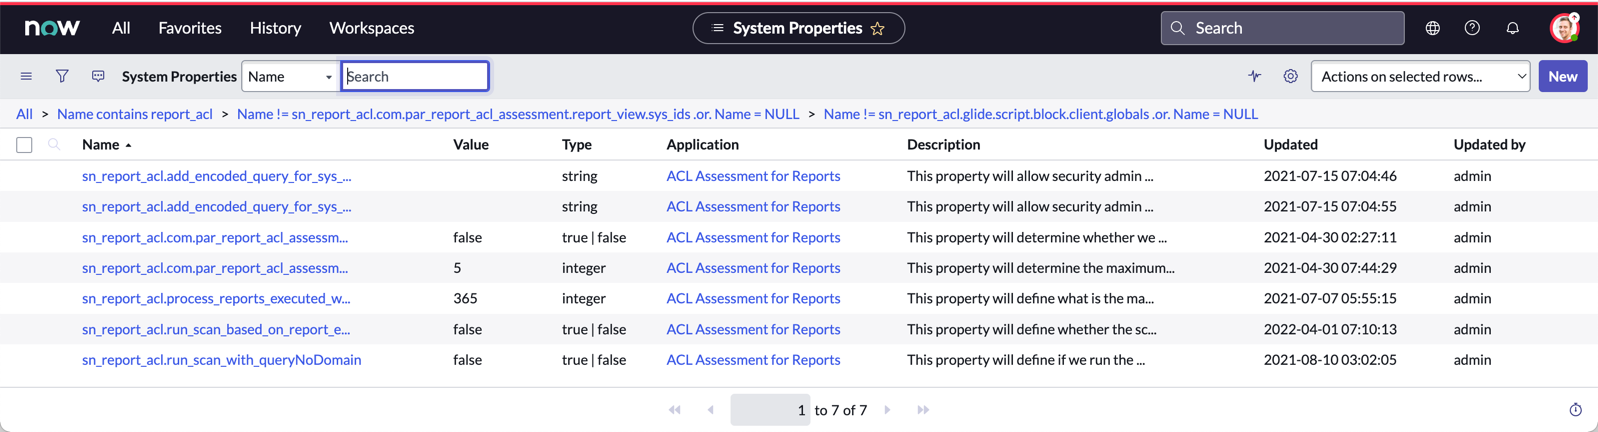Click the ServiceNow 'now' logo

pos(52,28)
